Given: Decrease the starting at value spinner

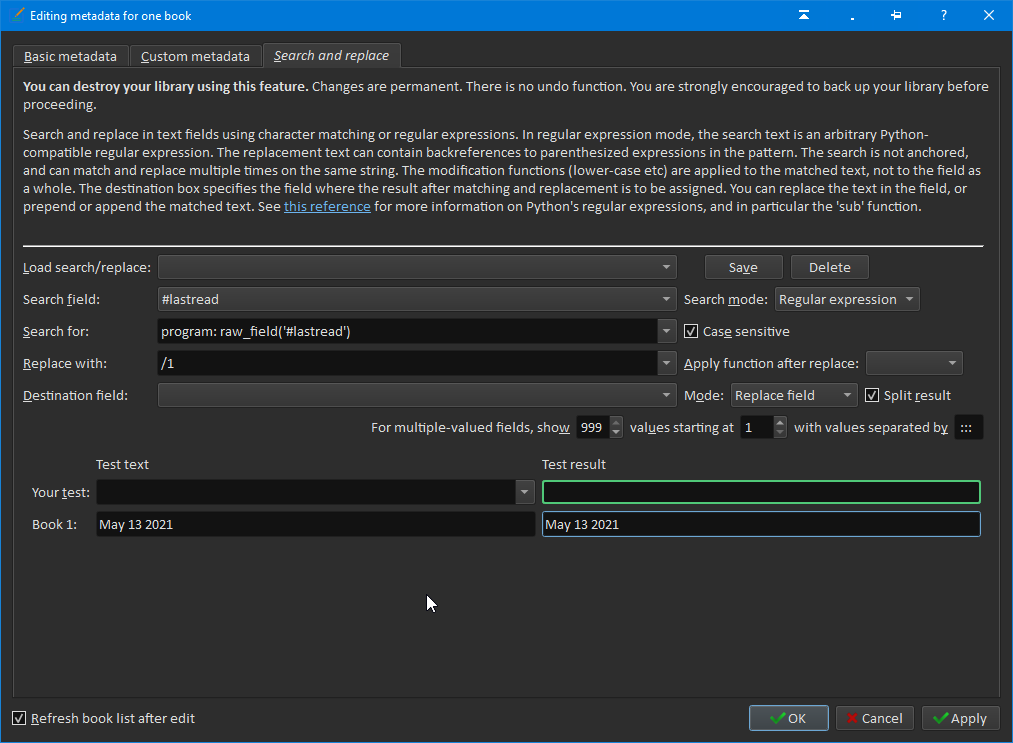Looking at the screenshot, I should [780, 432].
